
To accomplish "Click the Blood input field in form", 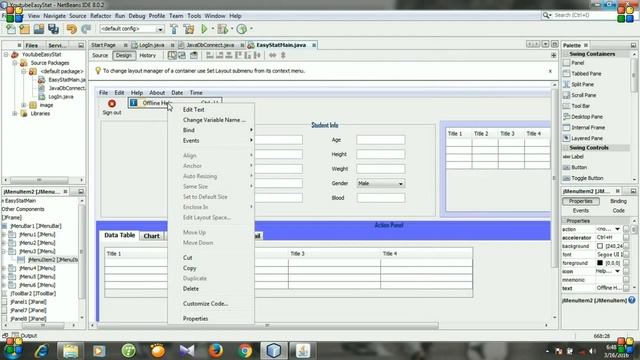I will (x=380, y=198).
